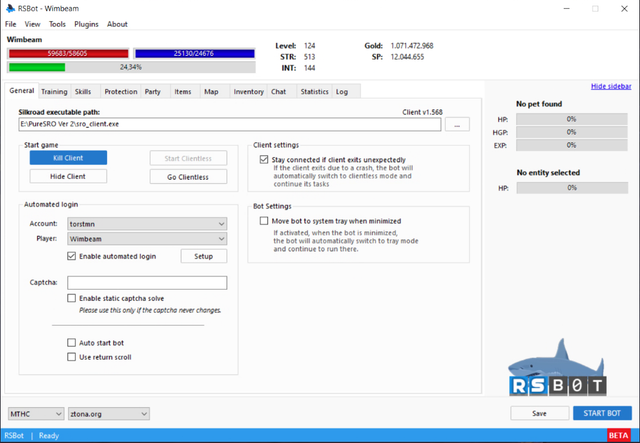Click the START BOT button
Image resolution: width=640 pixels, height=443 pixels.
tap(602, 413)
